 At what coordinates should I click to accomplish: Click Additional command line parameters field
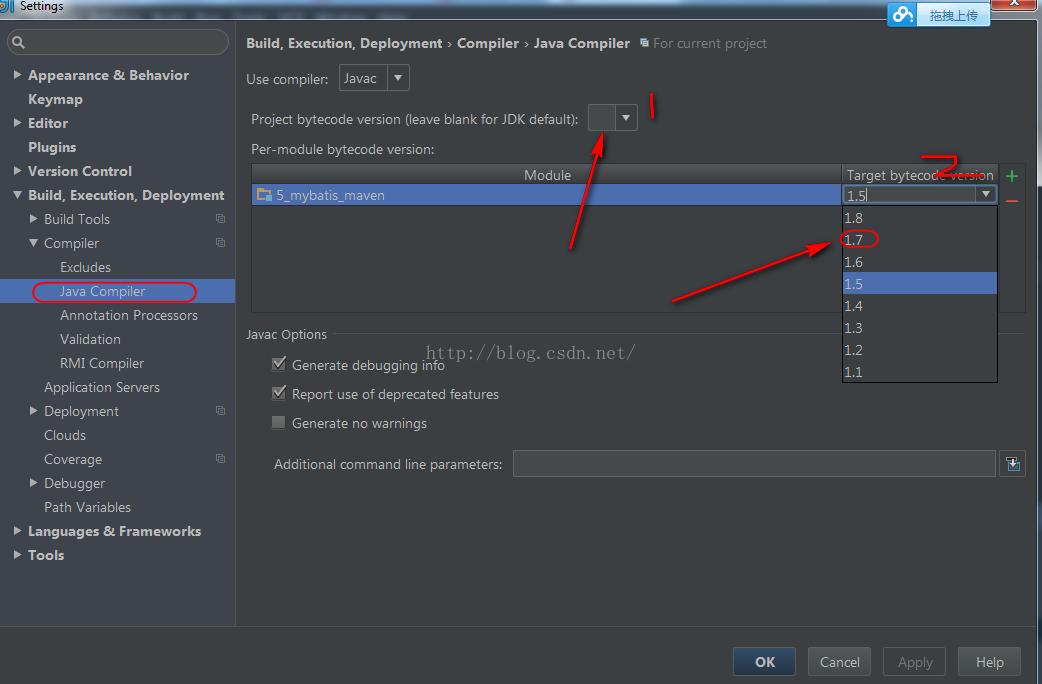[754, 464]
